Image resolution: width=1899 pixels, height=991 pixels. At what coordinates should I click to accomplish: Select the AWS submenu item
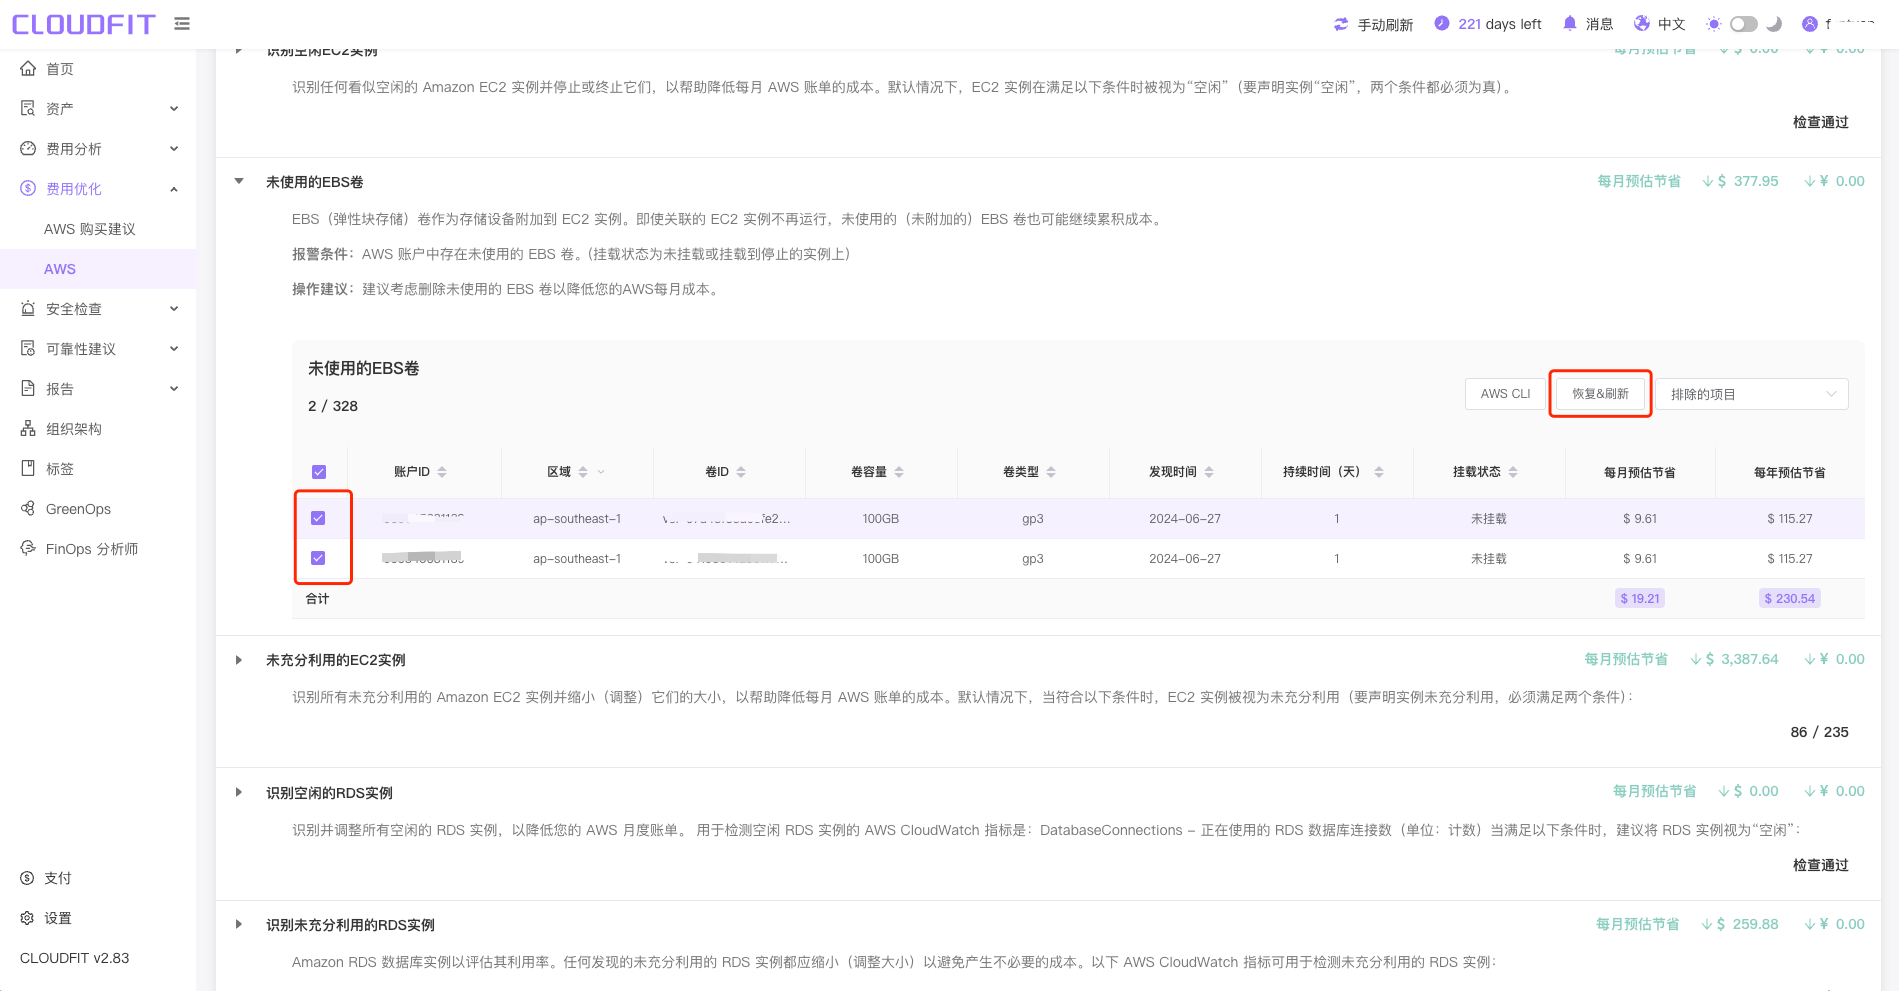[98, 269]
